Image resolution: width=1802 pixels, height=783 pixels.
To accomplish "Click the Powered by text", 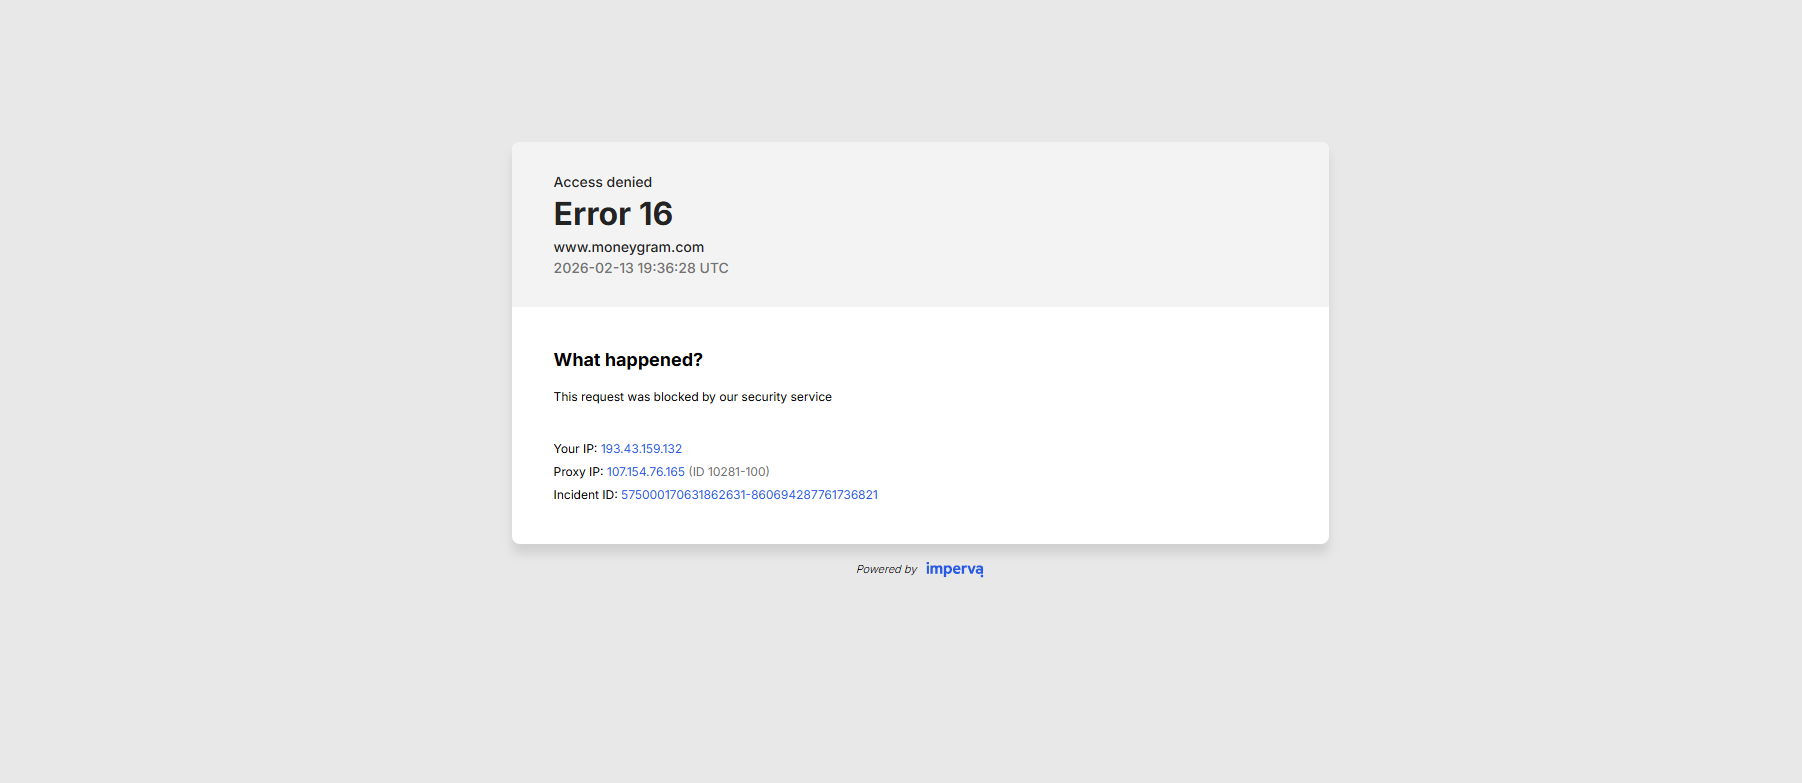I will (x=886, y=569).
